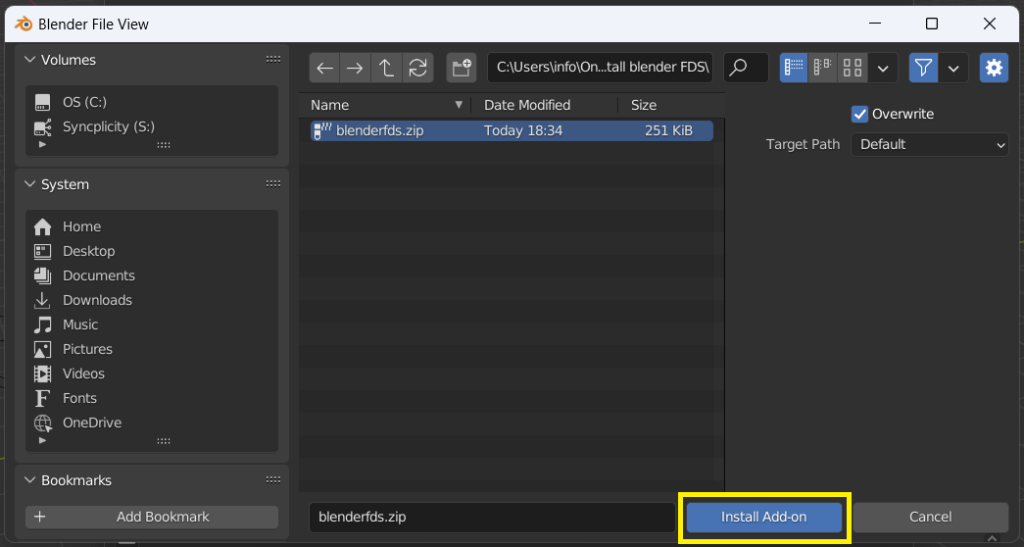Open filter settings dropdown arrow
The height and width of the screenshot is (547, 1024).
(x=953, y=68)
